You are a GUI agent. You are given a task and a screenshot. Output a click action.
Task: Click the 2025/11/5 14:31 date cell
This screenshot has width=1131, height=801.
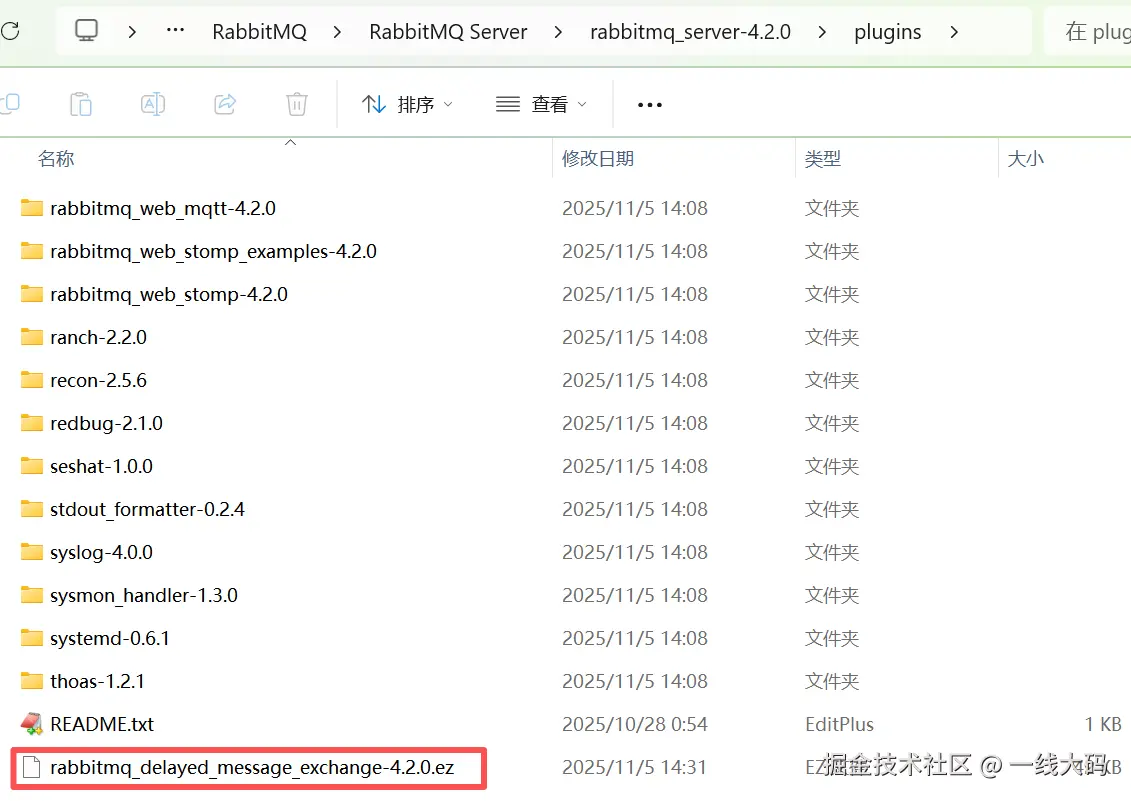click(x=634, y=767)
